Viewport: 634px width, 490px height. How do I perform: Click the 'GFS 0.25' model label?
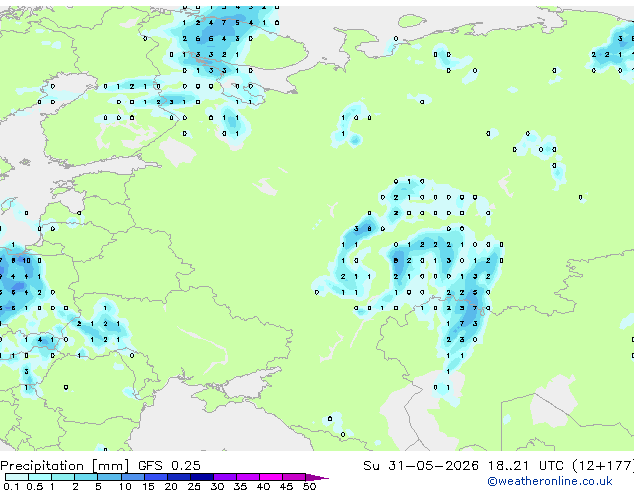click(x=169, y=466)
